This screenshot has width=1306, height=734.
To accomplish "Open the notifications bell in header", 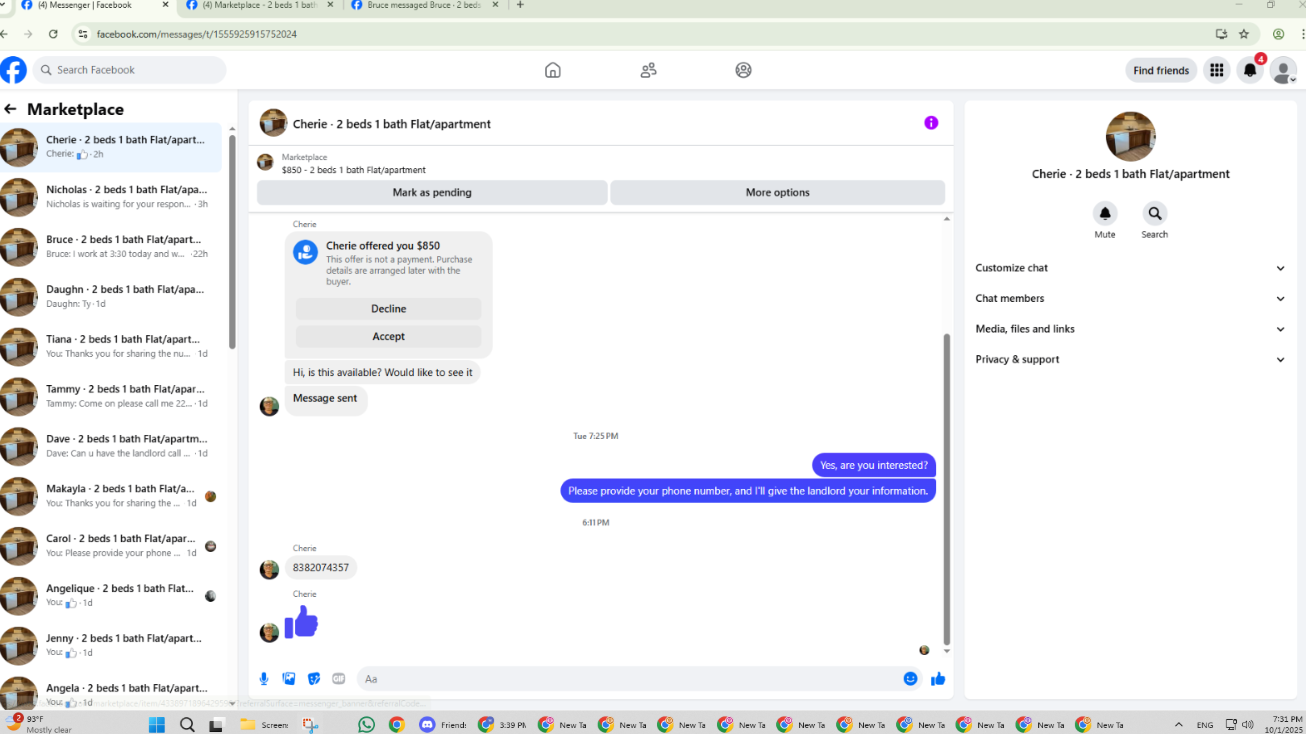I will point(1250,70).
